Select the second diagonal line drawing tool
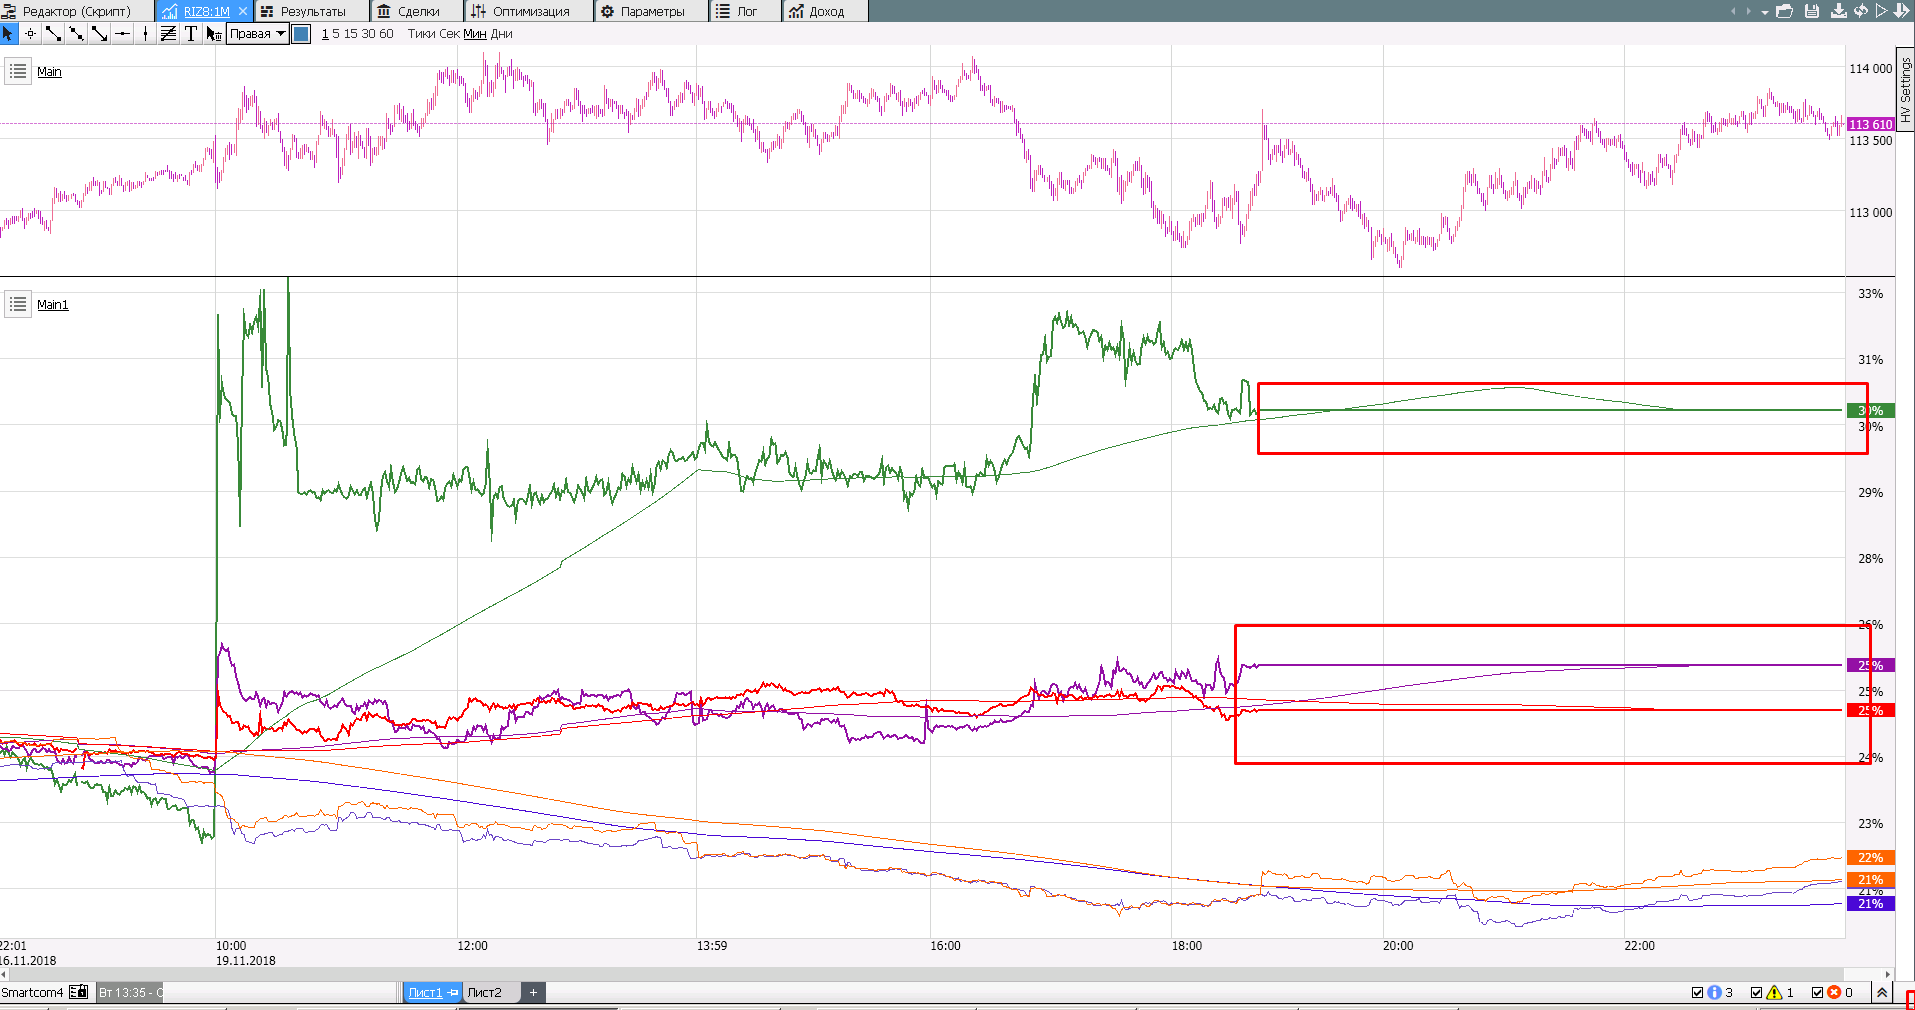This screenshot has height=1010, width=1915. pyautogui.click(x=77, y=34)
